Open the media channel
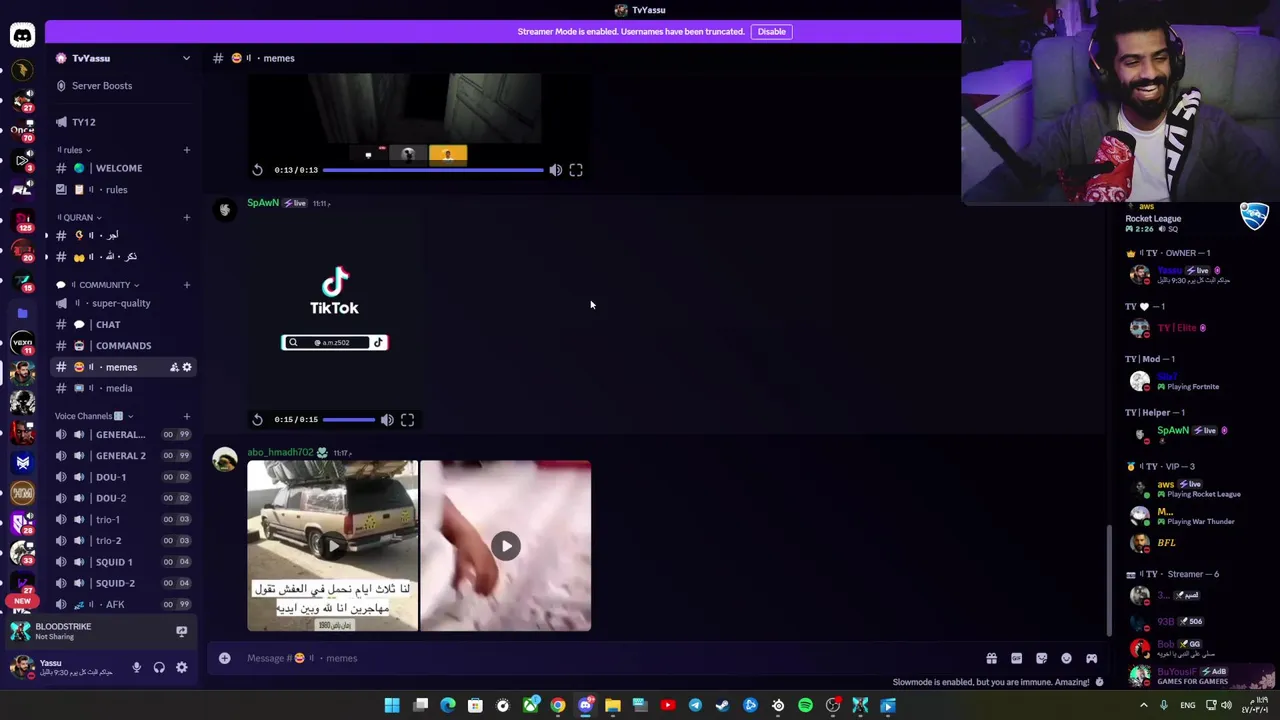Viewport: 1280px width, 720px height. (x=123, y=388)
